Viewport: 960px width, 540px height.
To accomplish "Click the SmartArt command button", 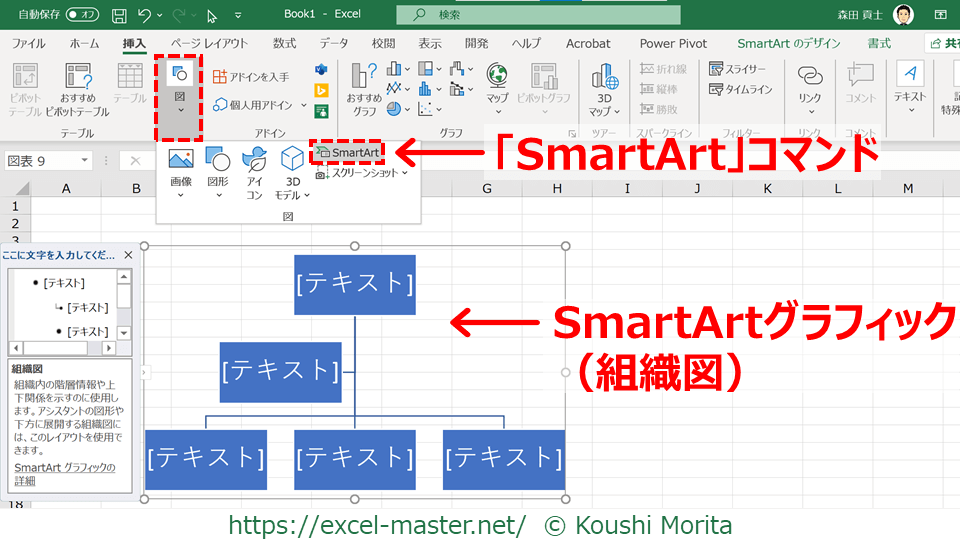I will (347, 152).
